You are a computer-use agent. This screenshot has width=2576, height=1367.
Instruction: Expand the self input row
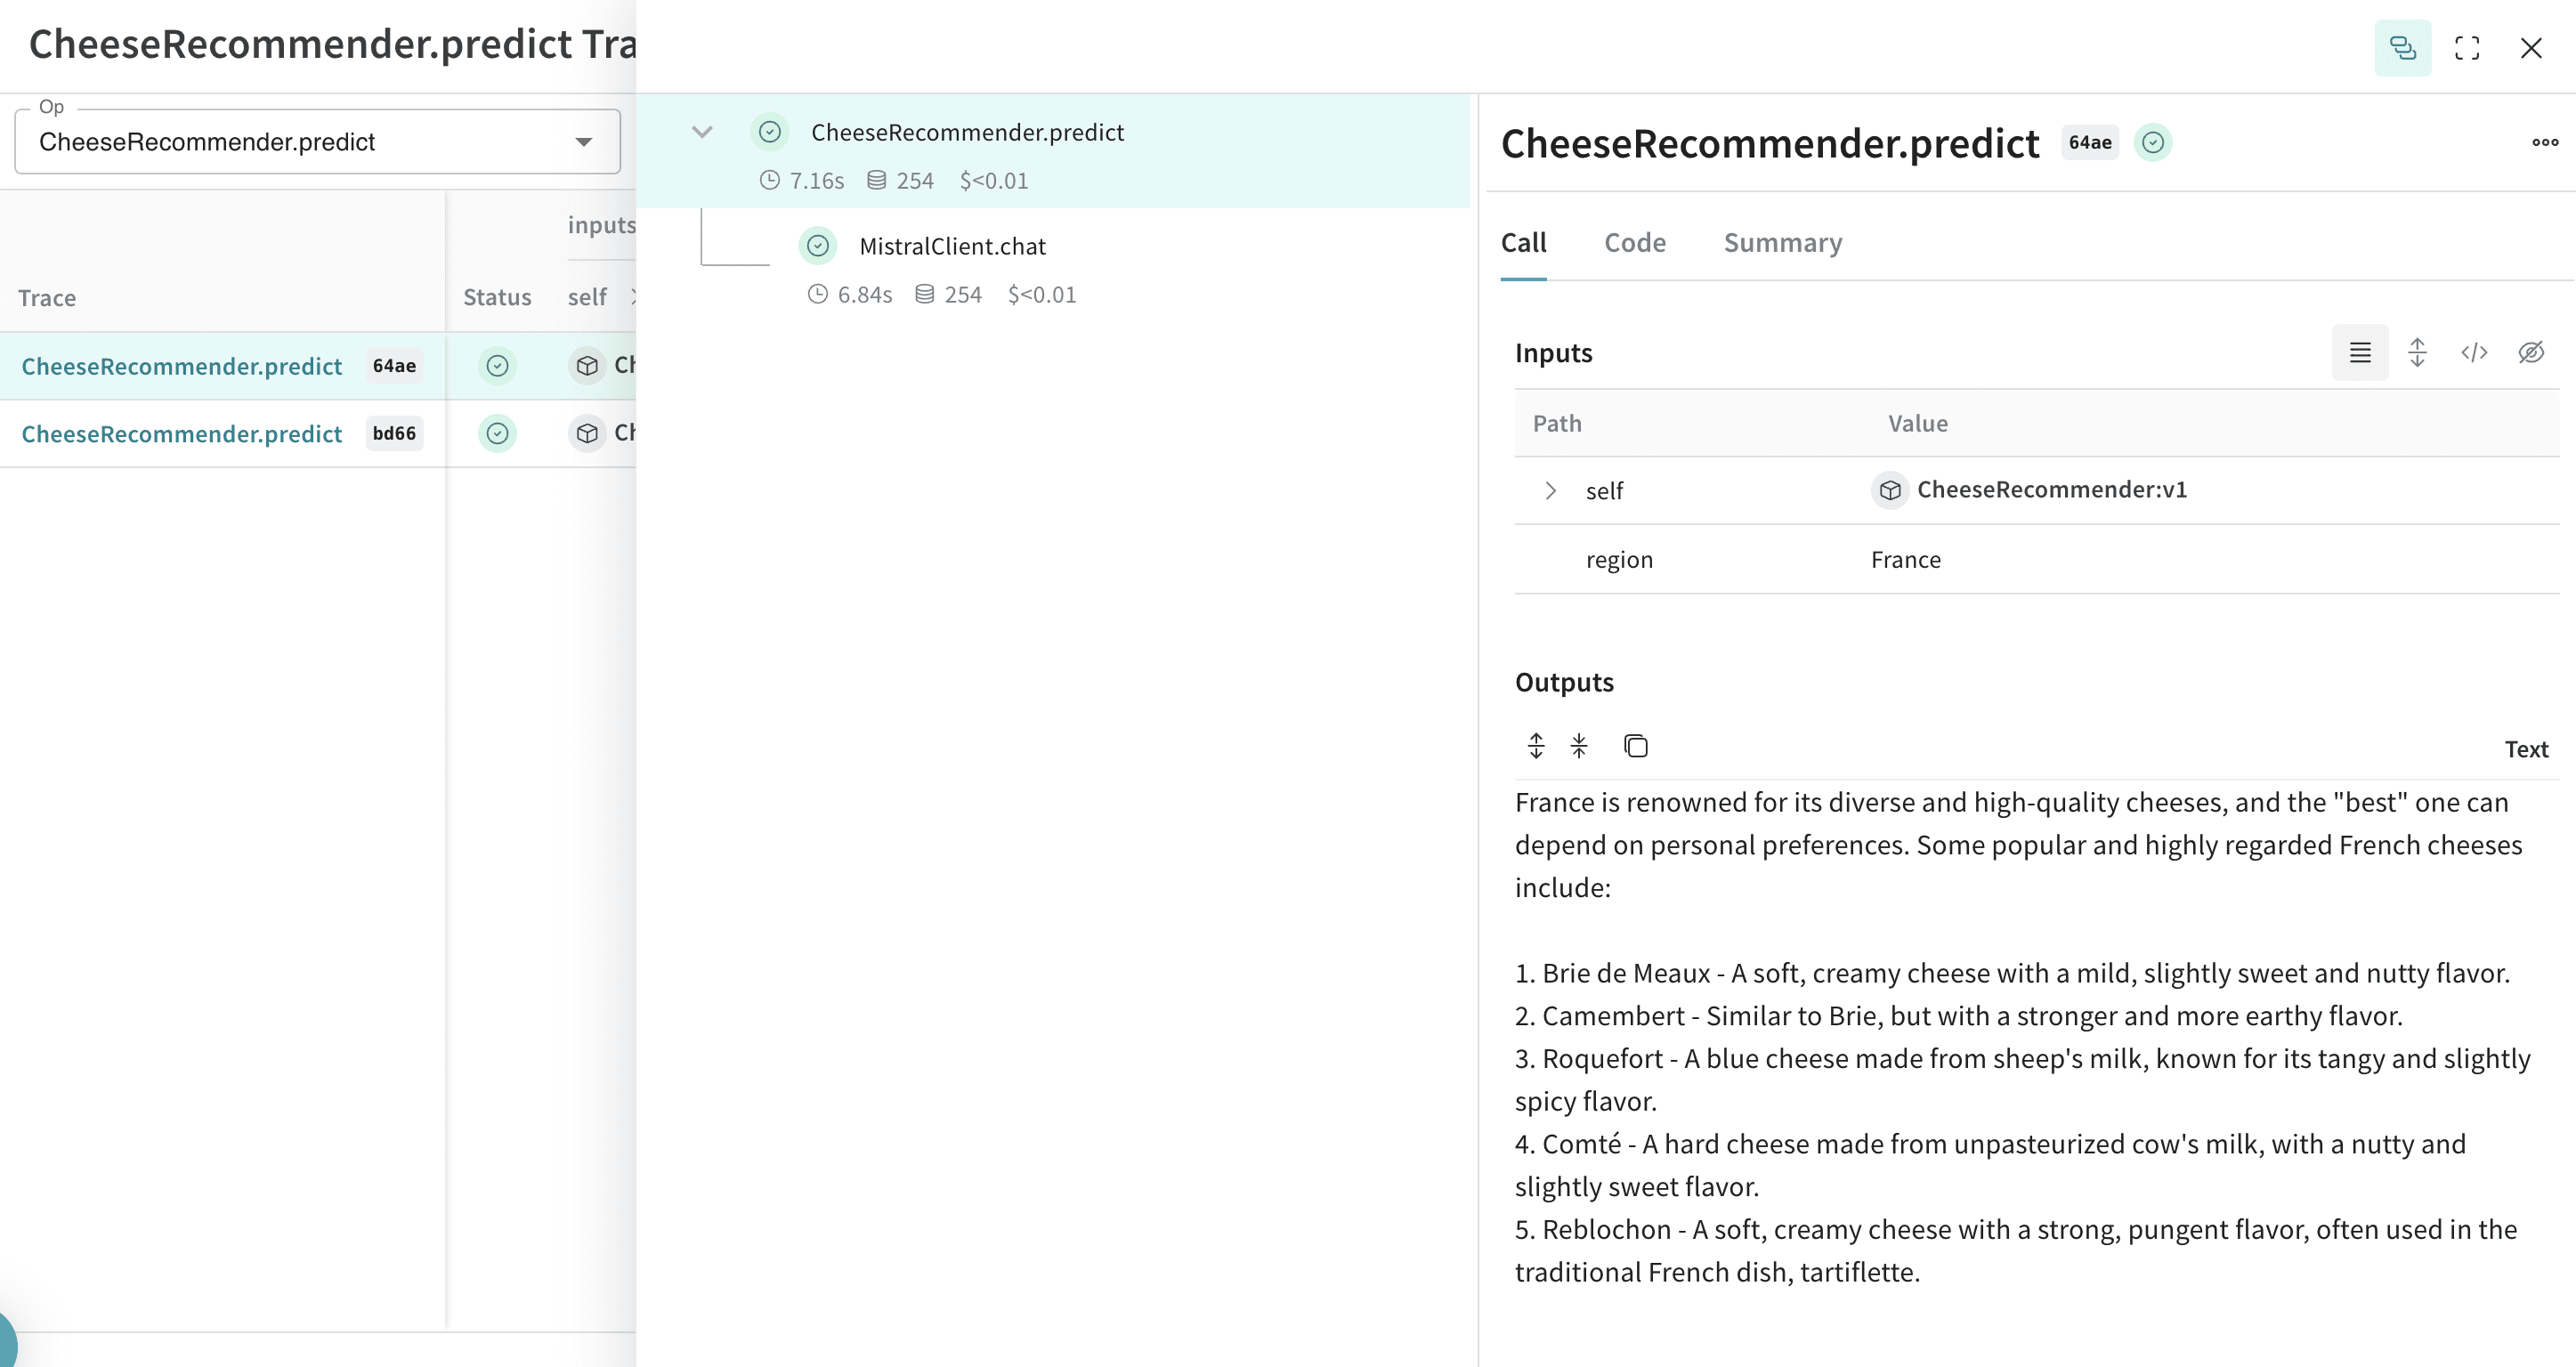click(1550, 491)
